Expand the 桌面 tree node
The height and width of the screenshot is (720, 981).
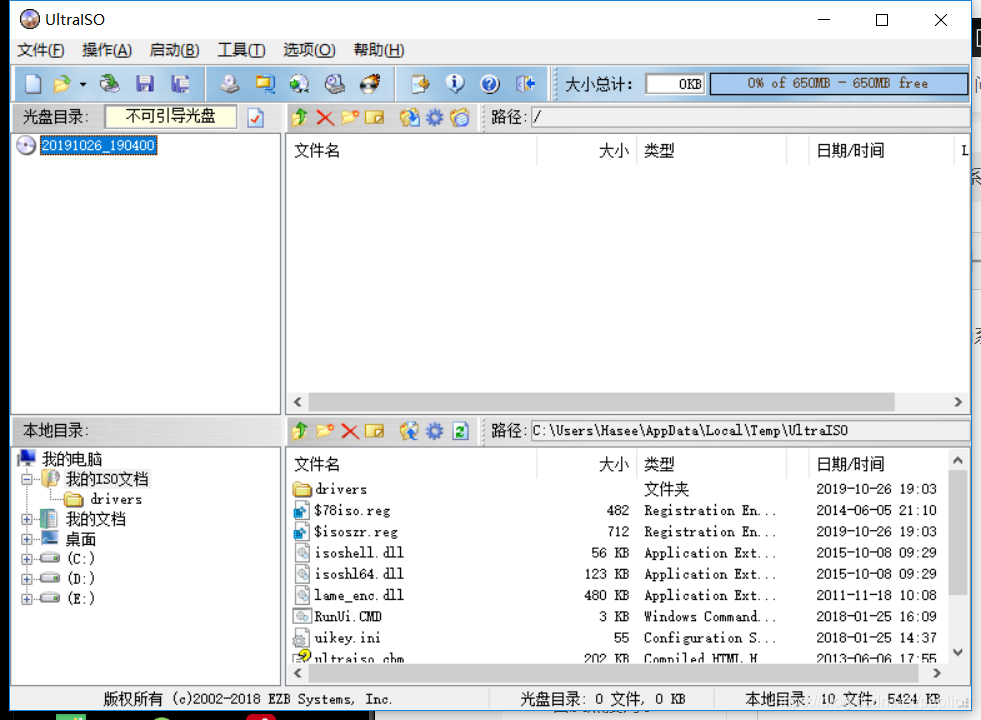coord(27,539)
